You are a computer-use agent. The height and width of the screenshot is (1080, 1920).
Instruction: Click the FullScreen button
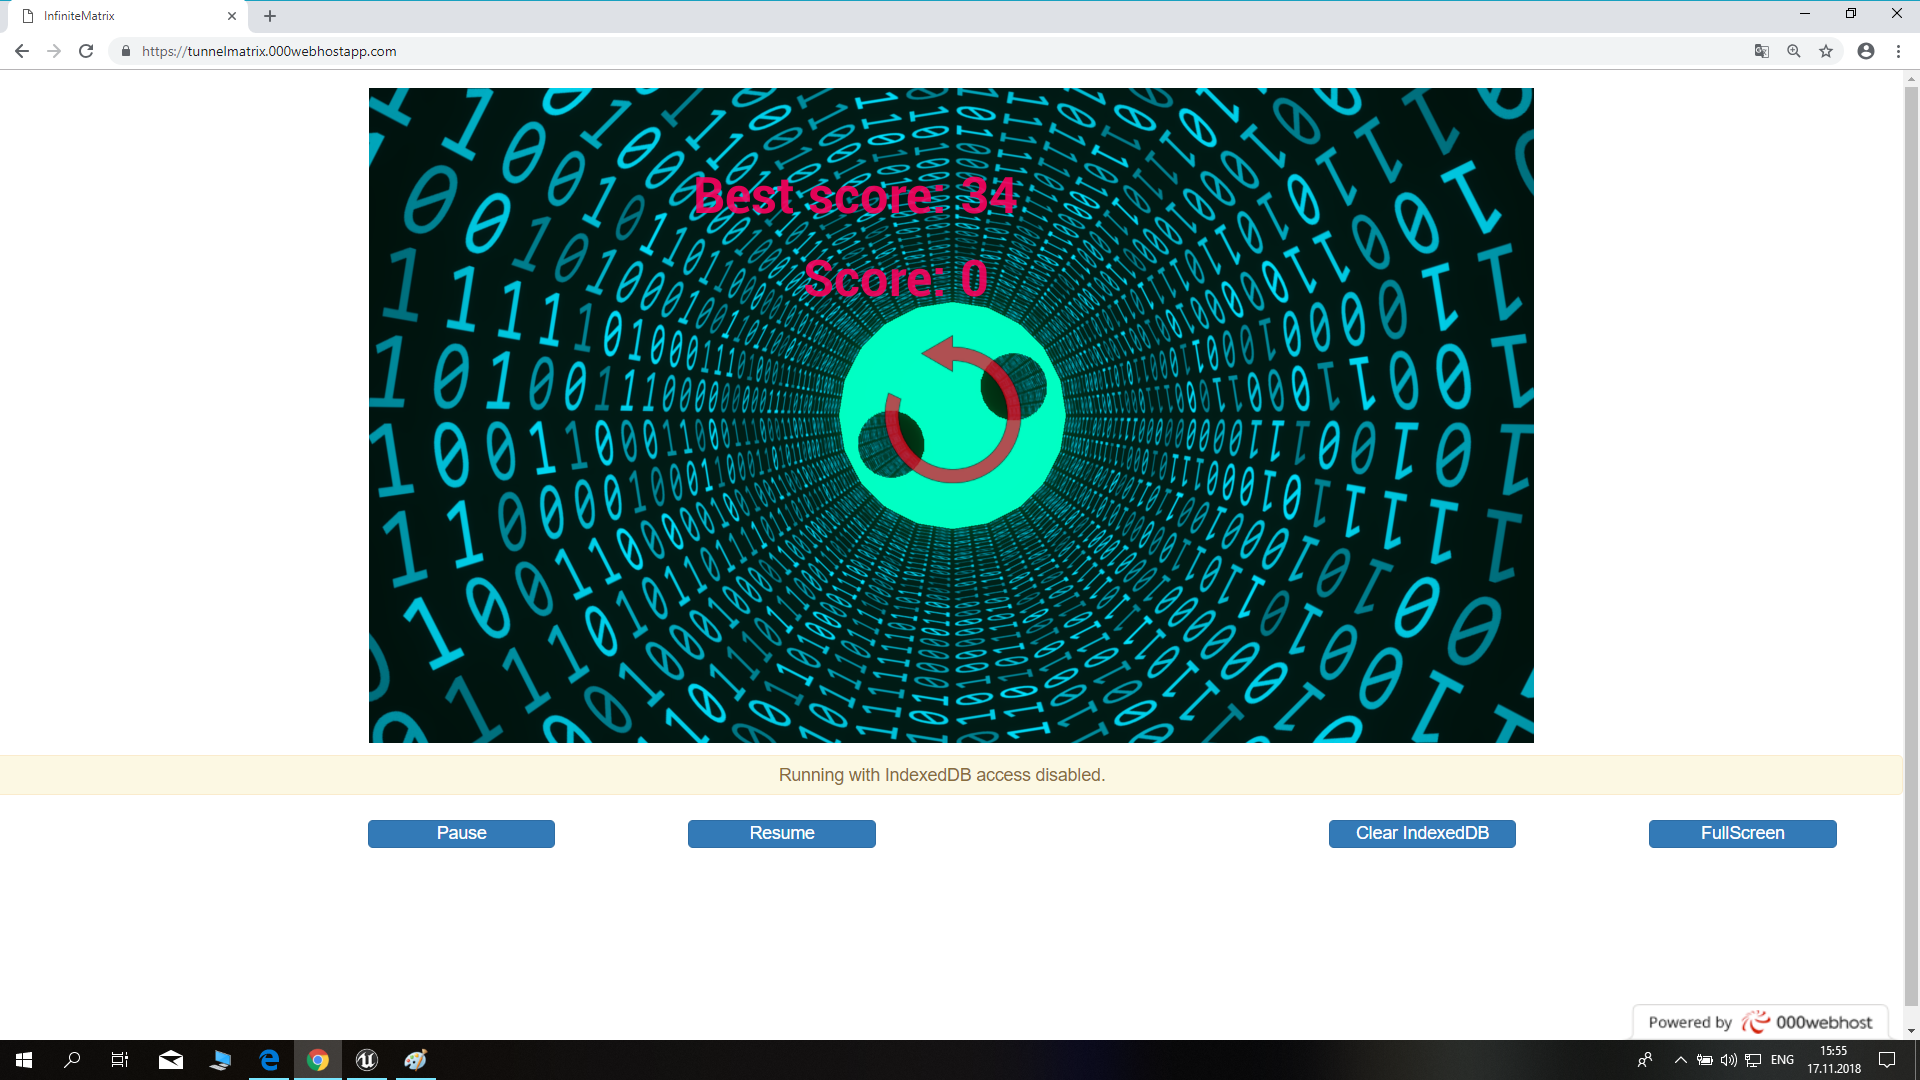coord(1742,833)
